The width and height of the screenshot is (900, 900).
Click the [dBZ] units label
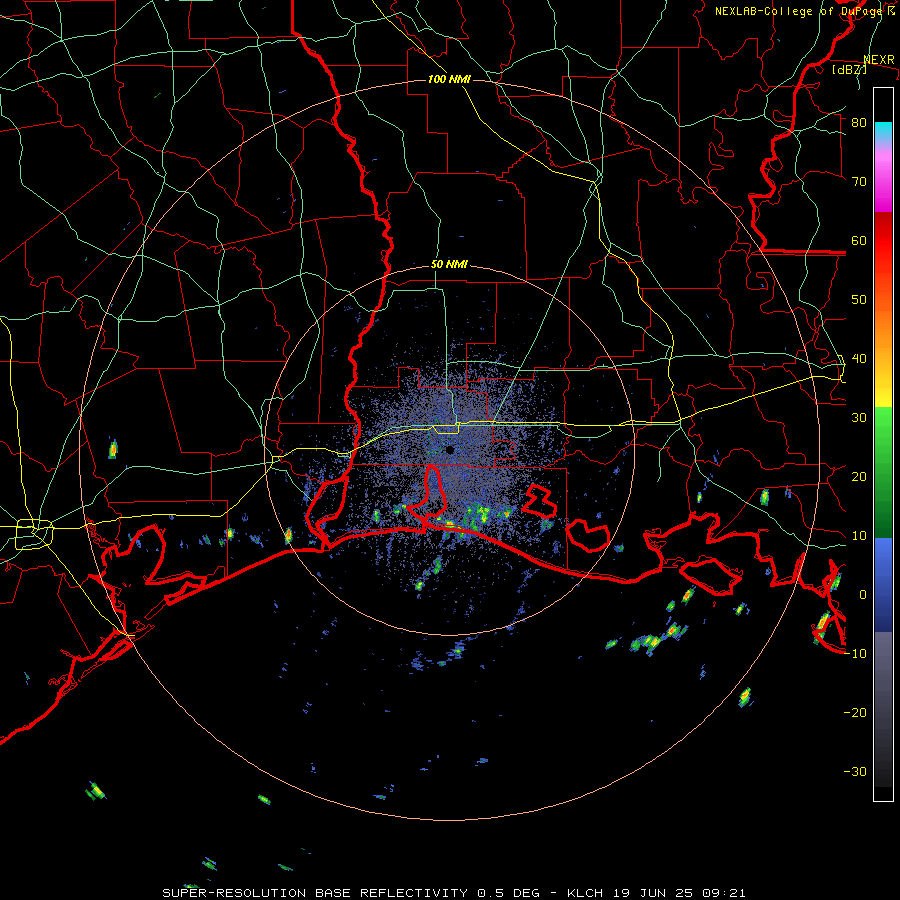[x=849, y=69]
